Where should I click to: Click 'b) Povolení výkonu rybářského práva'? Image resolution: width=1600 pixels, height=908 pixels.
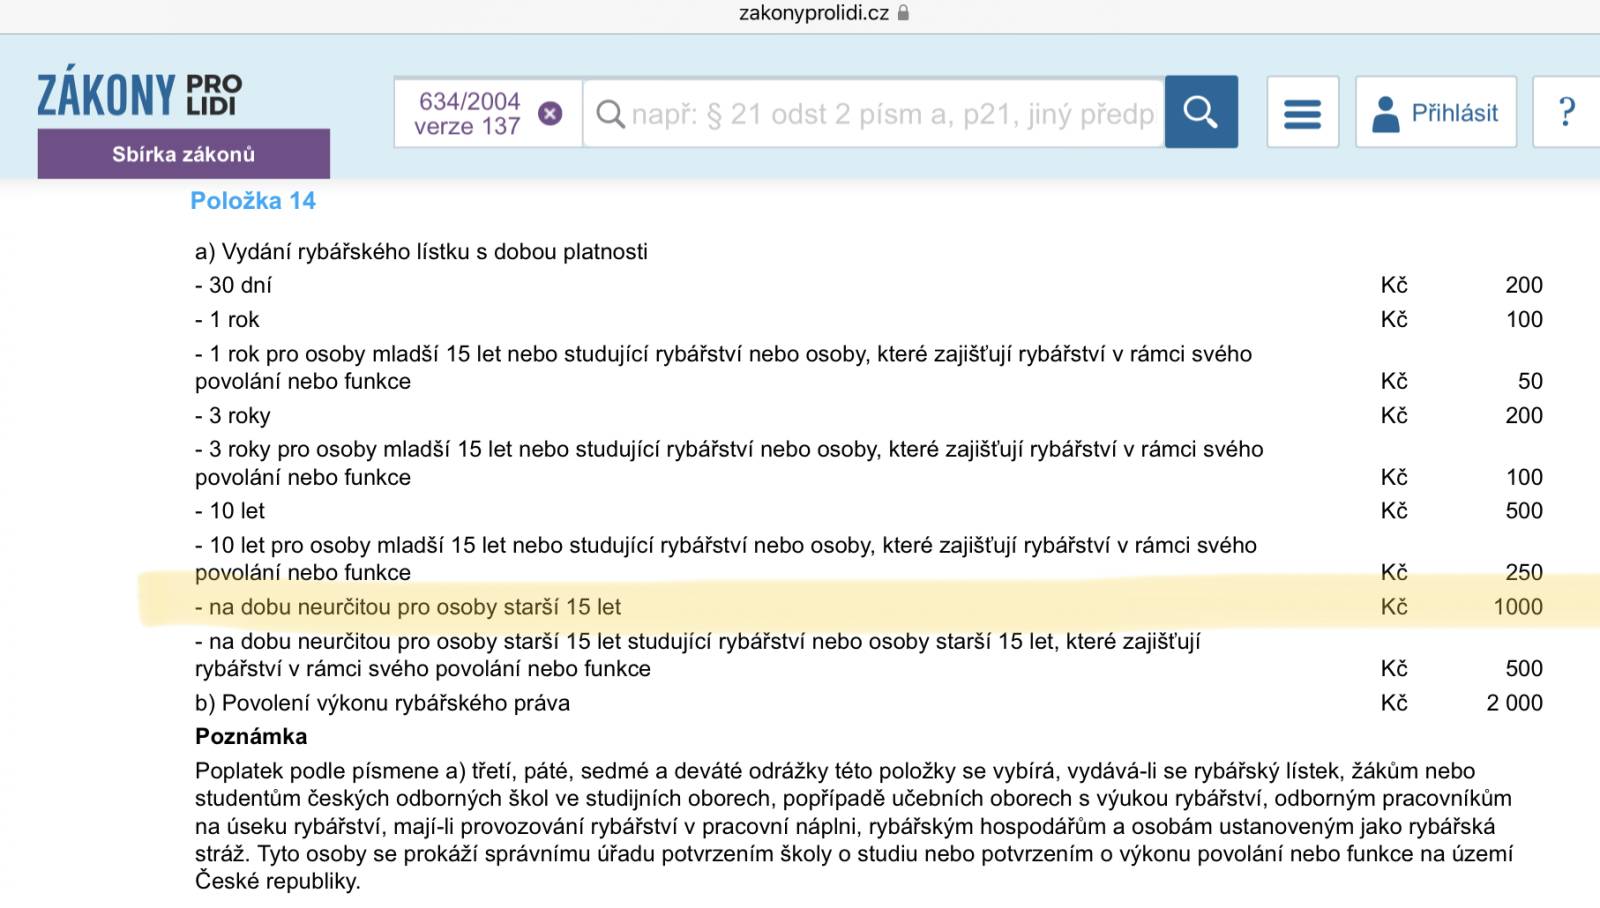pyautogui.click(x=382, y=703)
